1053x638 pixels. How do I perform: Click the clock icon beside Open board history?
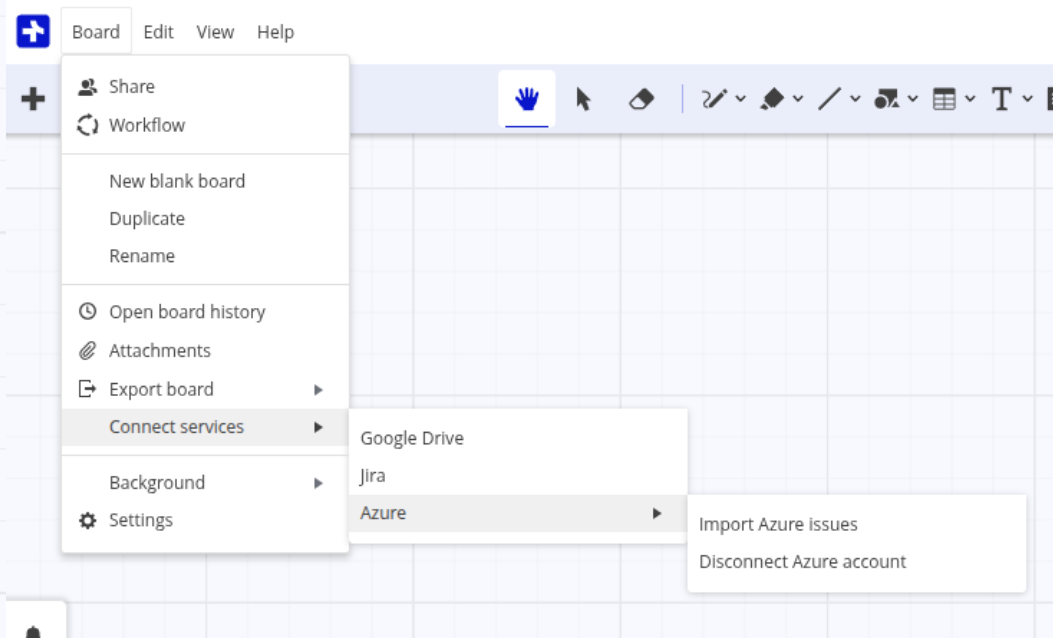[x=87, y=312]
